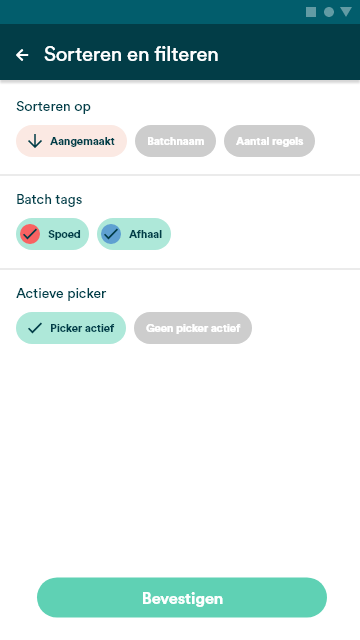Enable the Geen picker actief filter
Viewport: 360px width, 640px height.
193,328
